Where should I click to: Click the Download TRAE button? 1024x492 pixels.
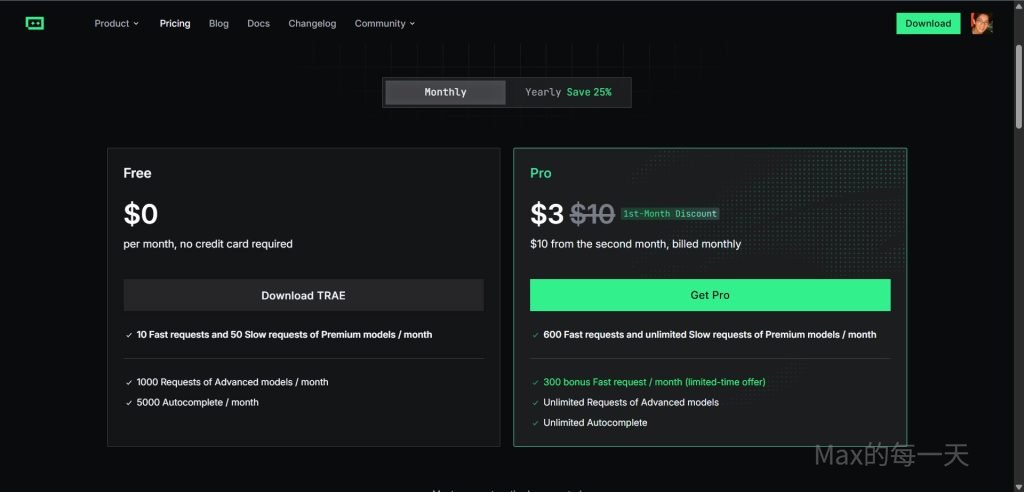[303, 295]
